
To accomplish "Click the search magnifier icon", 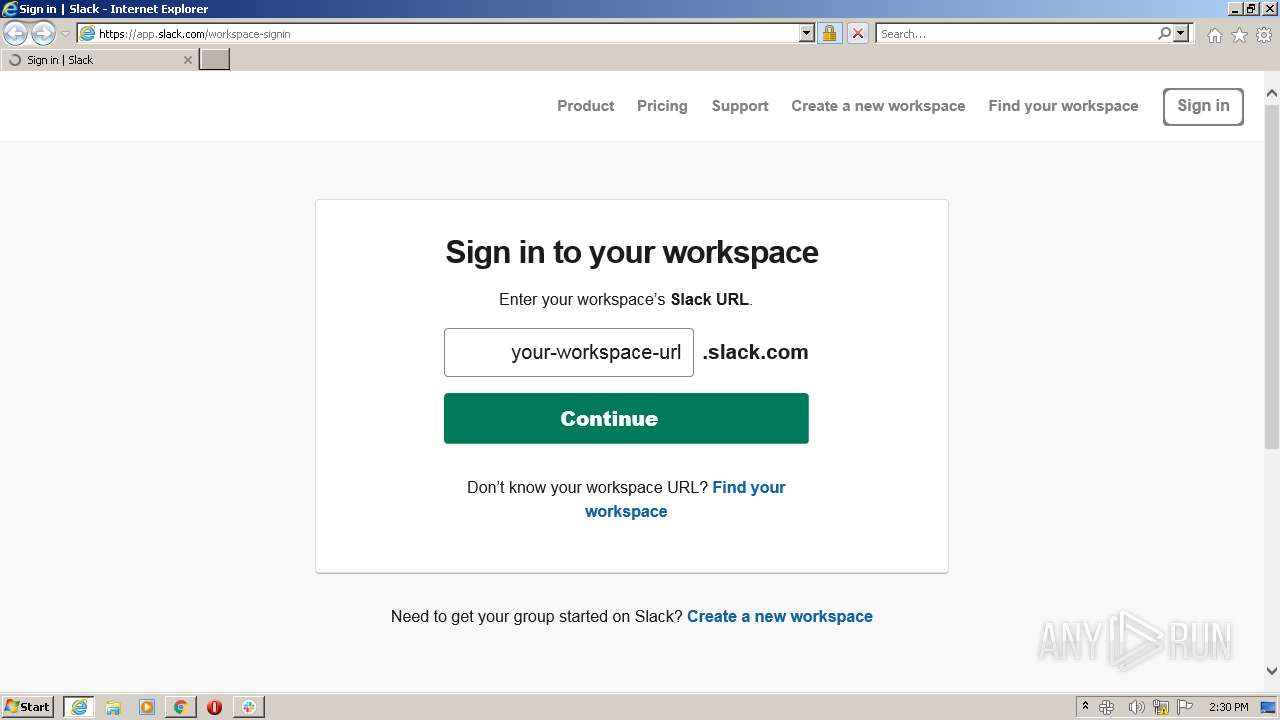I will [1164, 33].
